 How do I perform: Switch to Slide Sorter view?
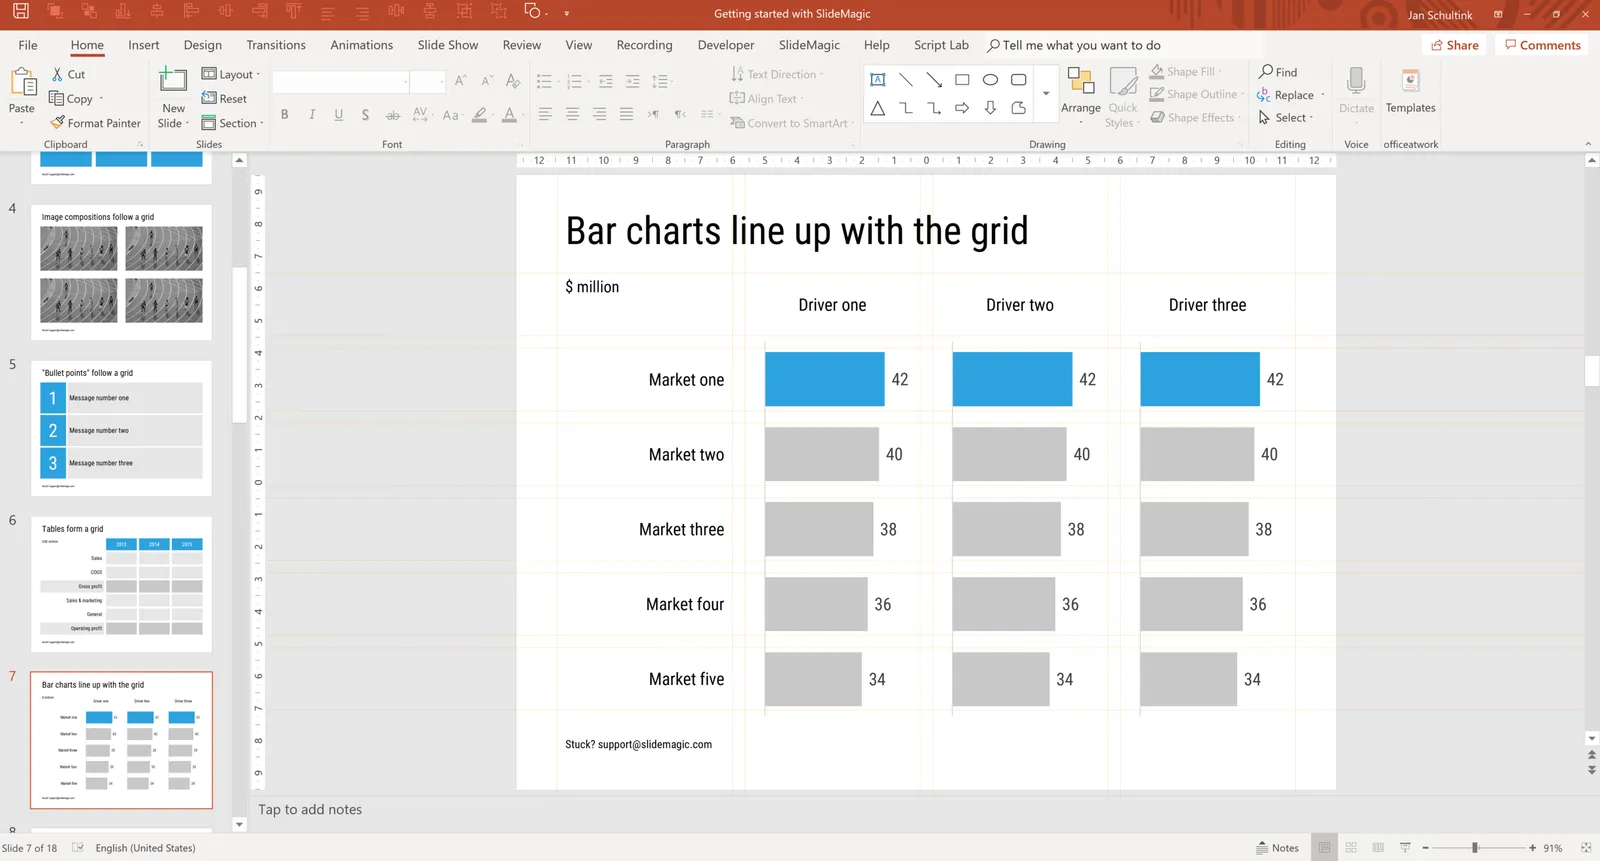tap(1351, 848)
